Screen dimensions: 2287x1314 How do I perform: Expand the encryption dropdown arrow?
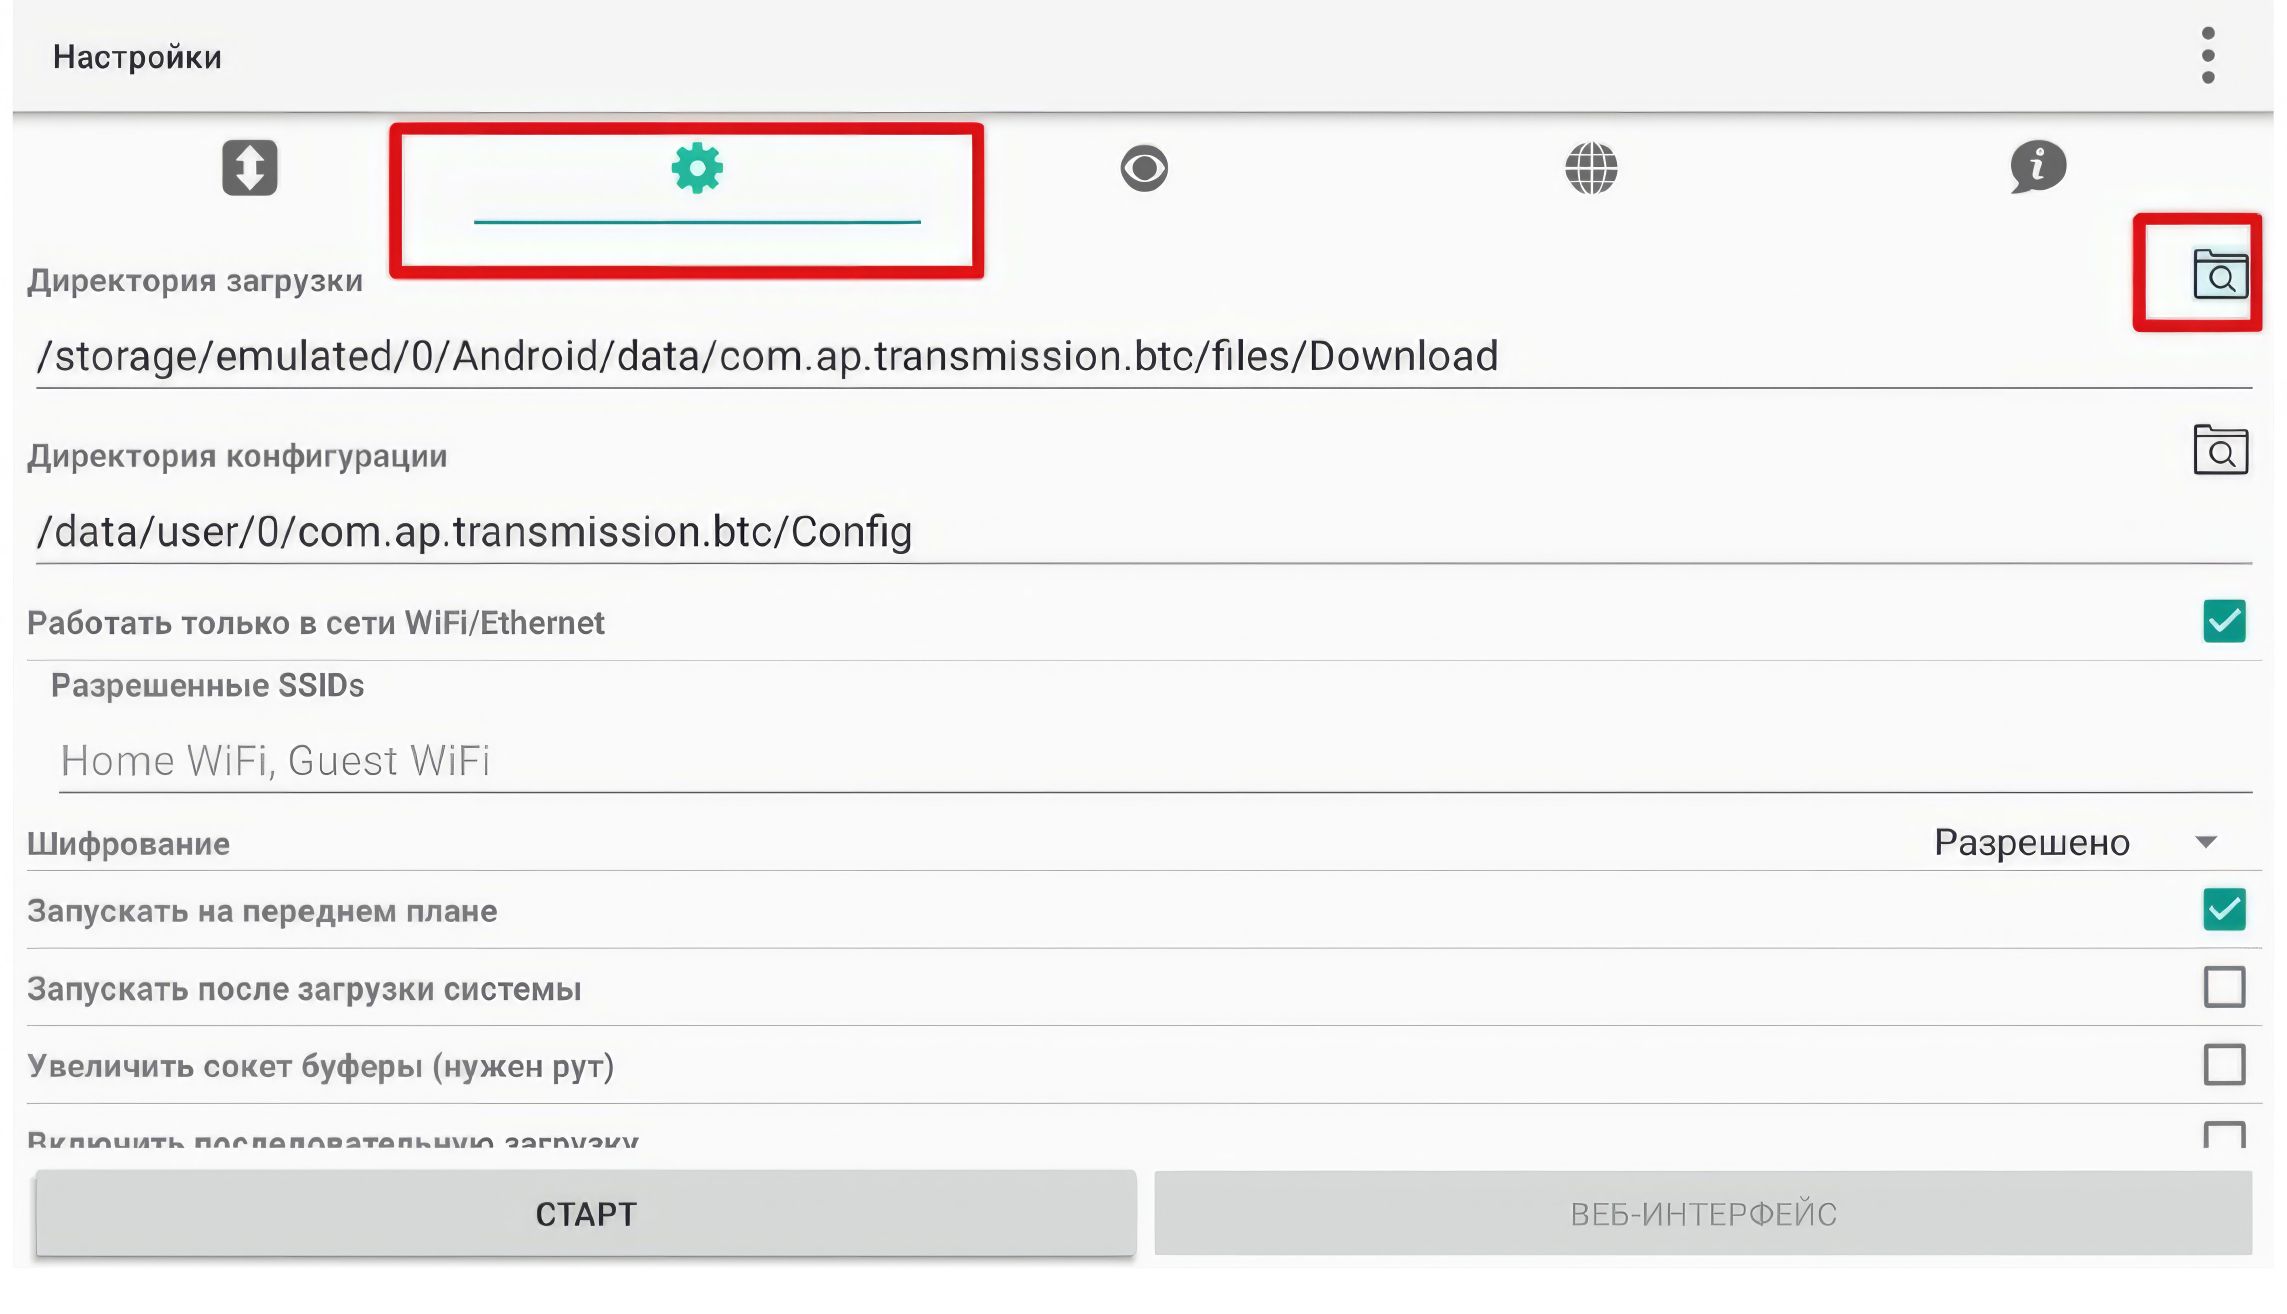point(2206,842)
